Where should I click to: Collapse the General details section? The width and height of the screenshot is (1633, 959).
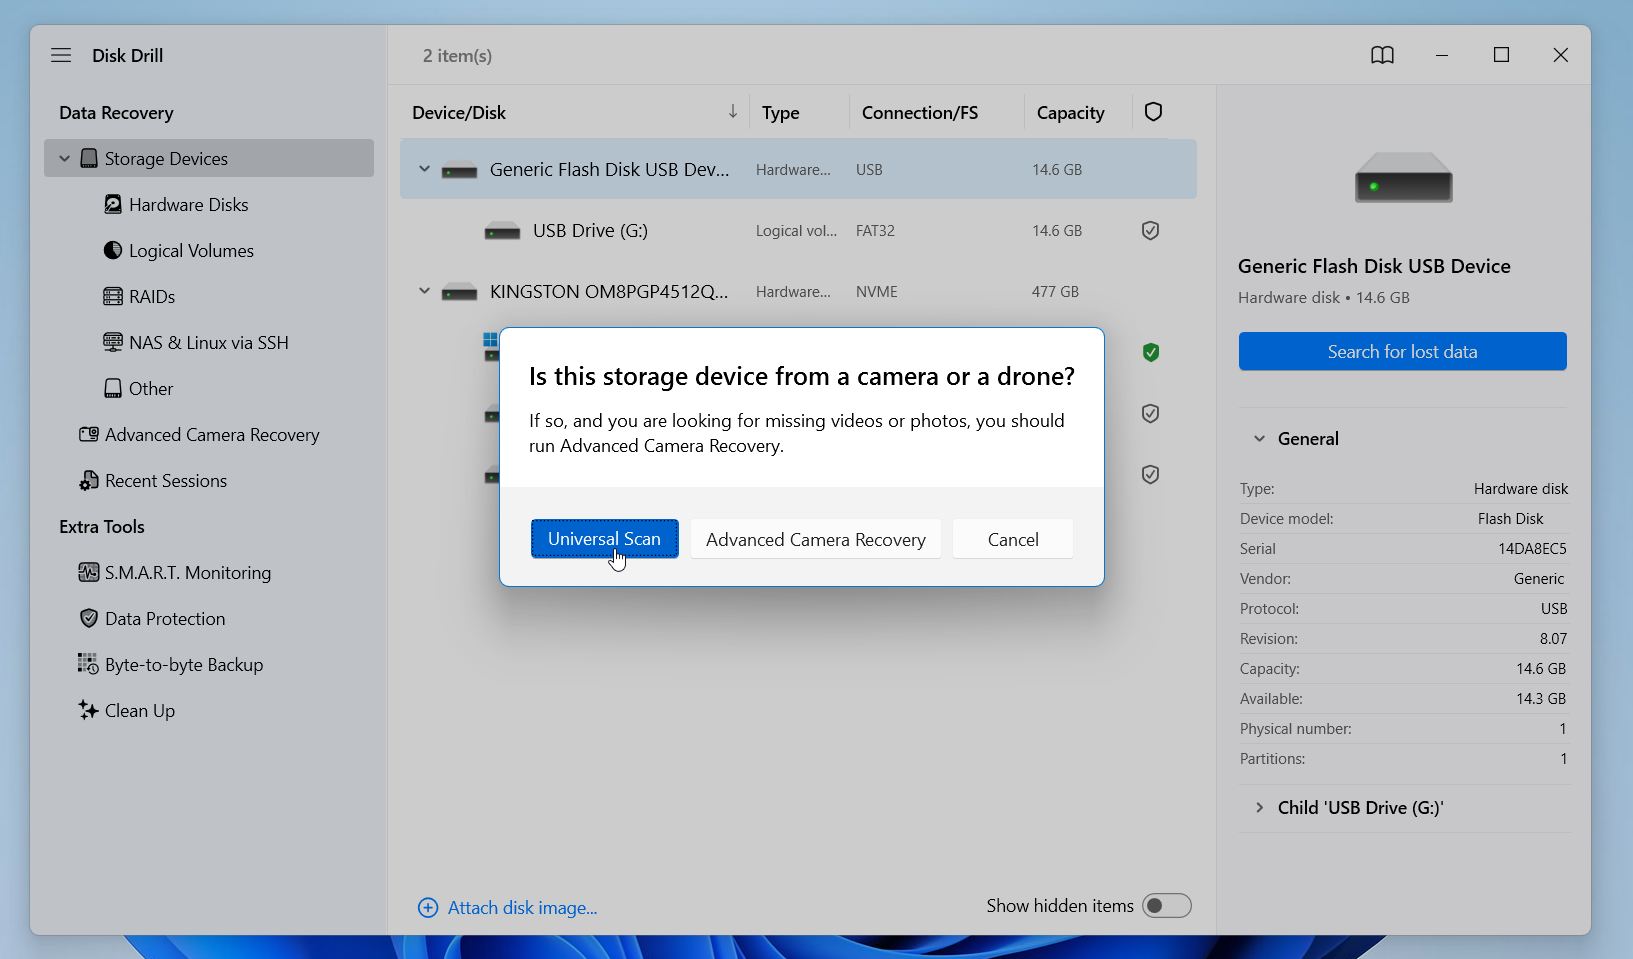[x=1258, y=438]
